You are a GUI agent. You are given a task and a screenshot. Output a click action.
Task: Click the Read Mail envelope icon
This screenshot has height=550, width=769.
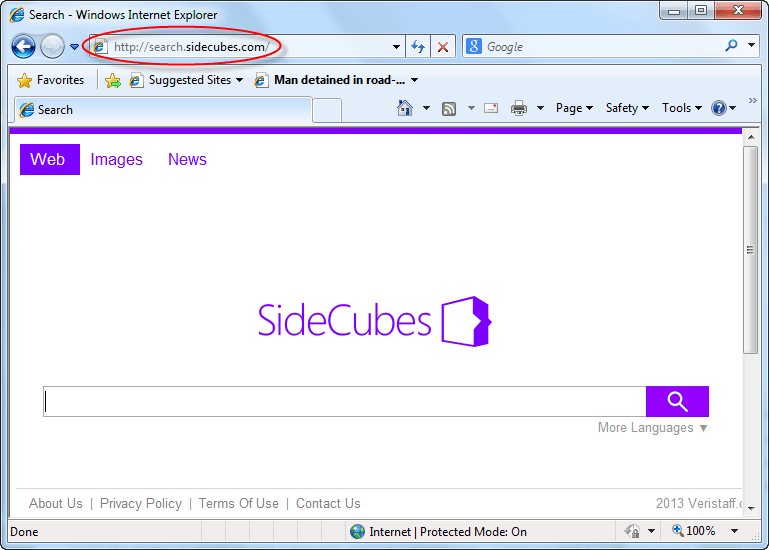491,108
